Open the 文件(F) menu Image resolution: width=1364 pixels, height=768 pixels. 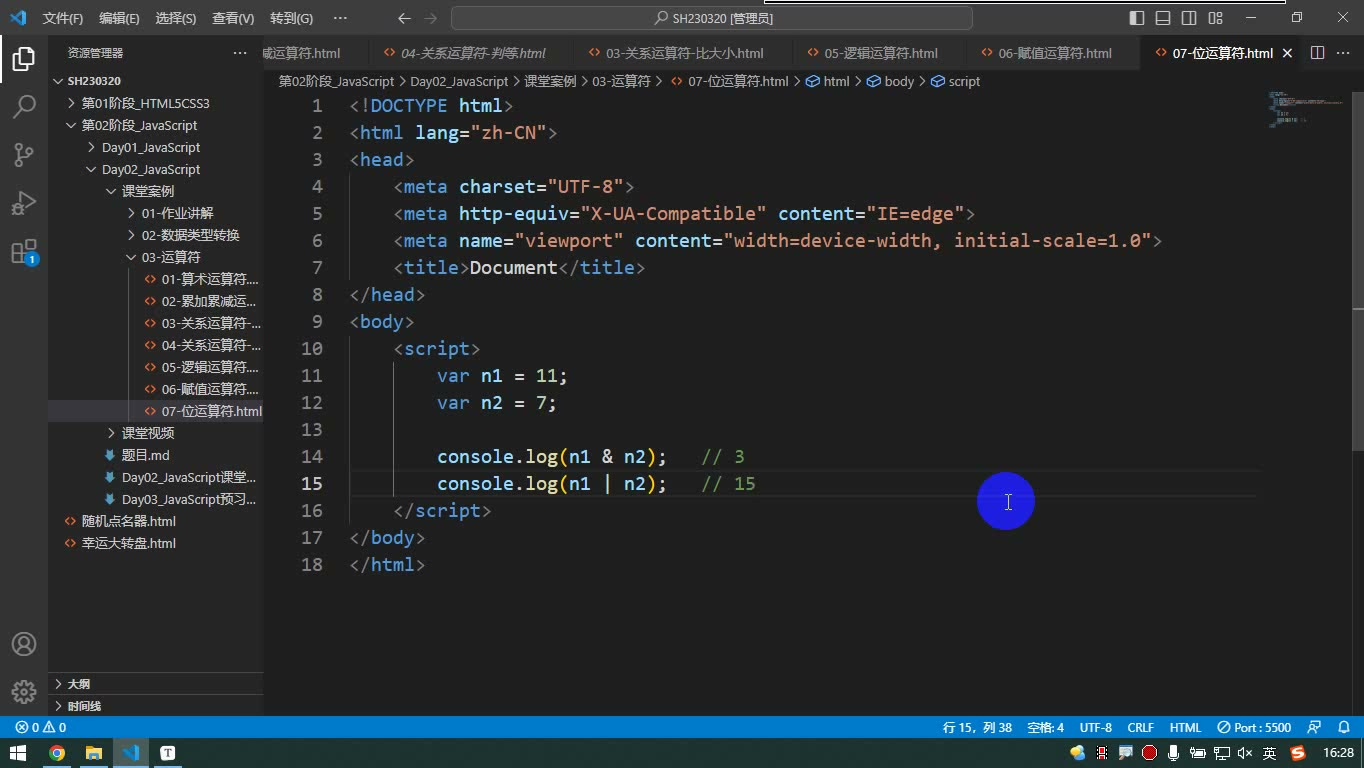click(x=63, y=18)
